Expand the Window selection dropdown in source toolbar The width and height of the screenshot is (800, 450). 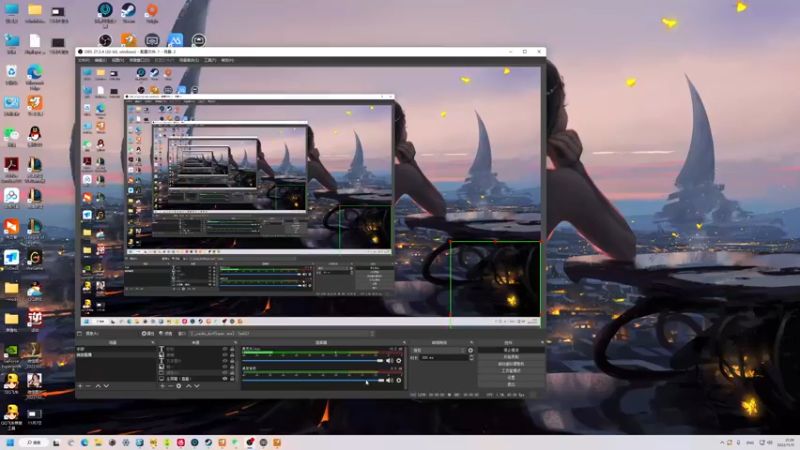coord(281,333)
